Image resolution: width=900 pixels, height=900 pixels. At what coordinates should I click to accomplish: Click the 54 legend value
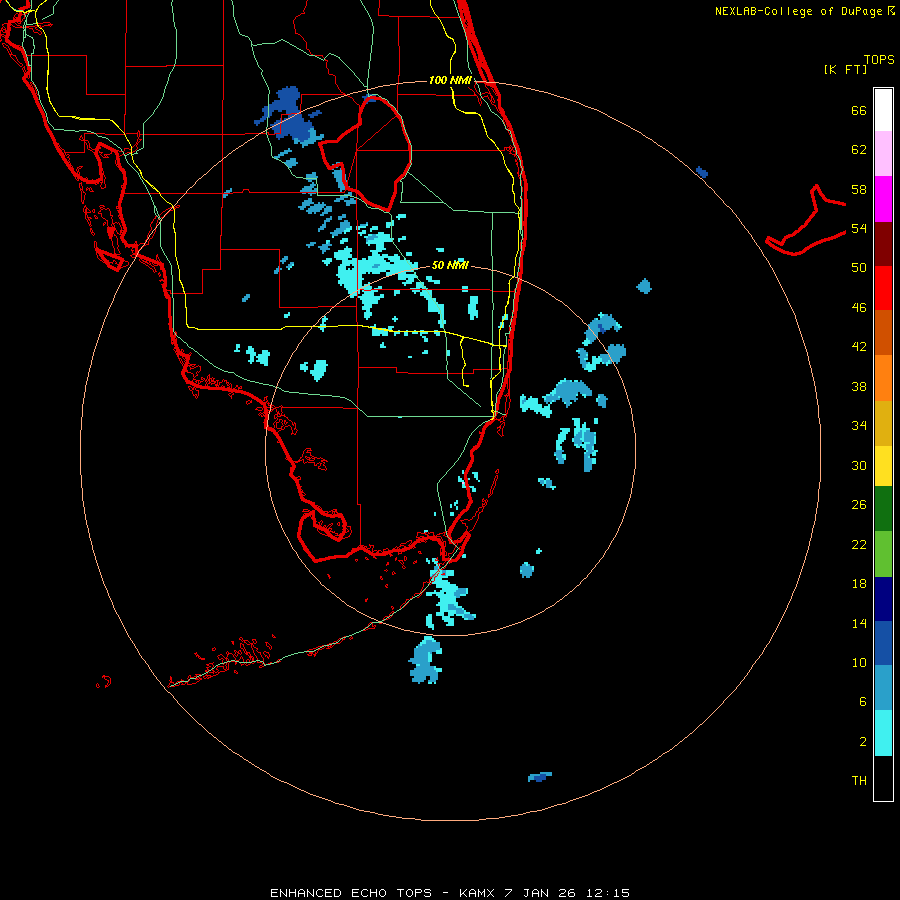859,228
